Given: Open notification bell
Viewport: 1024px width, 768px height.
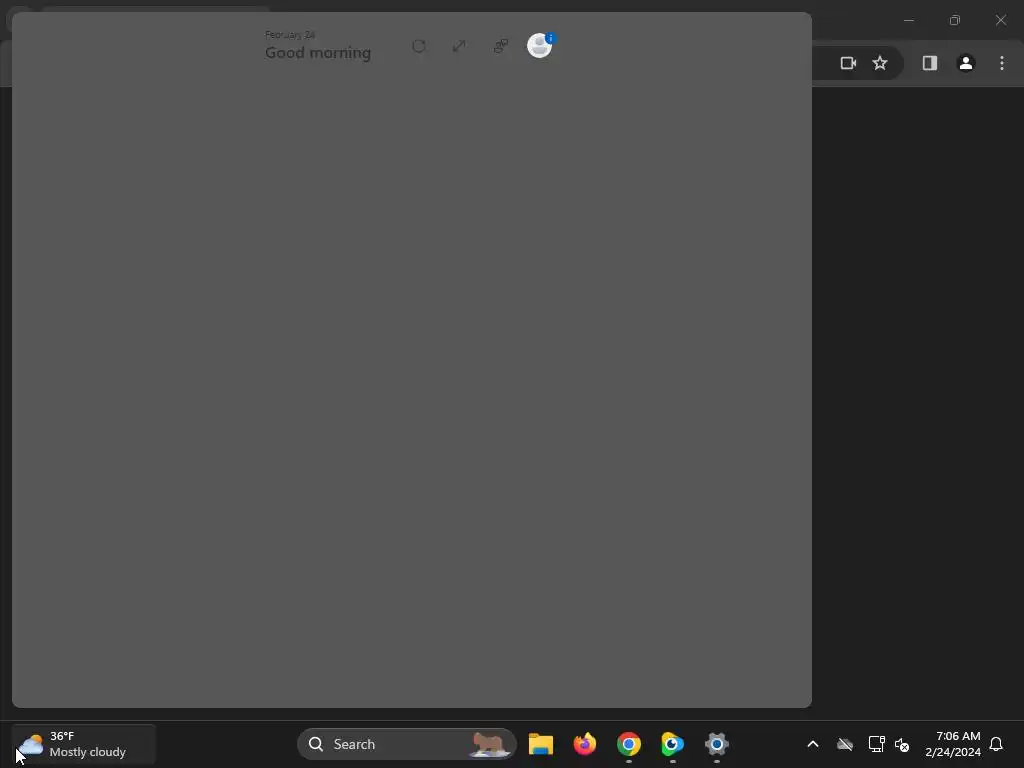Looking at the screenshot, I should [996, 744].
